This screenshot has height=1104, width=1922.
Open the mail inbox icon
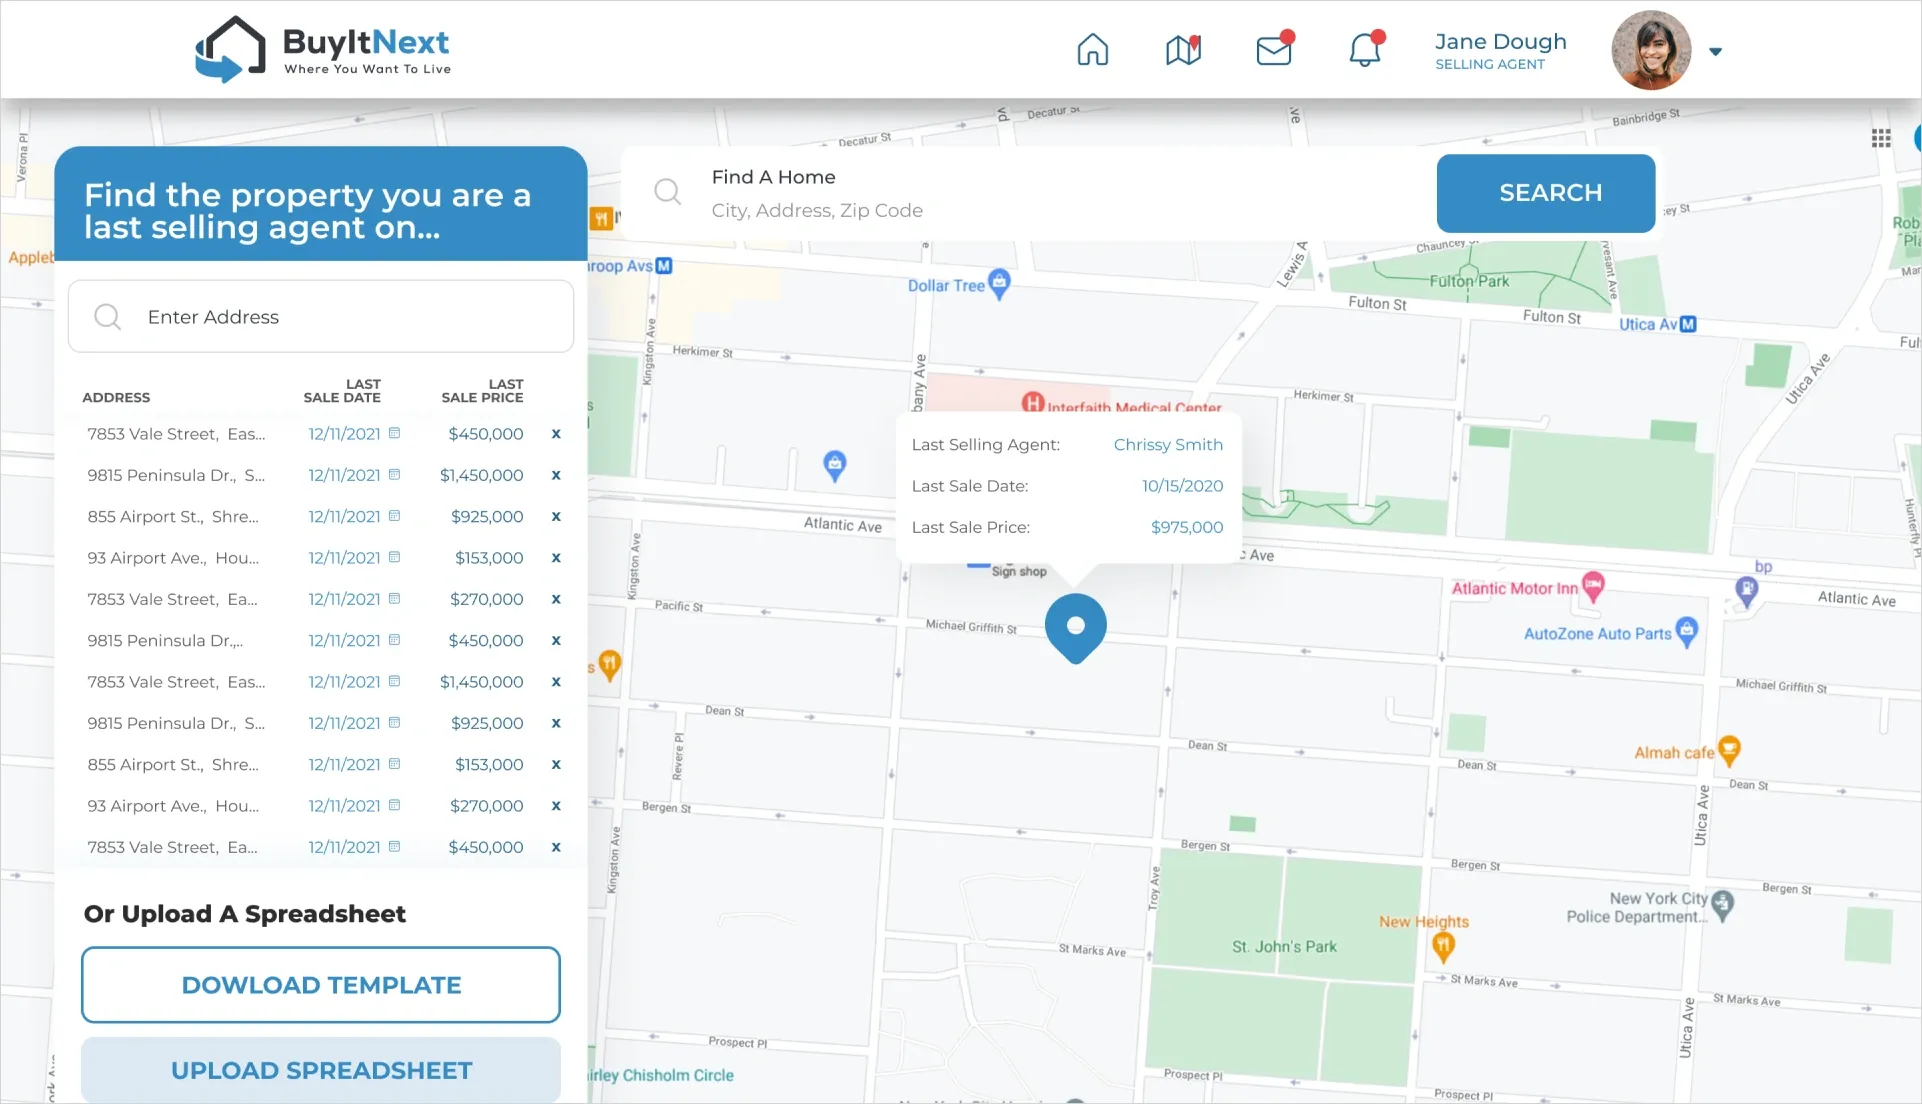tap(1274, 50)
